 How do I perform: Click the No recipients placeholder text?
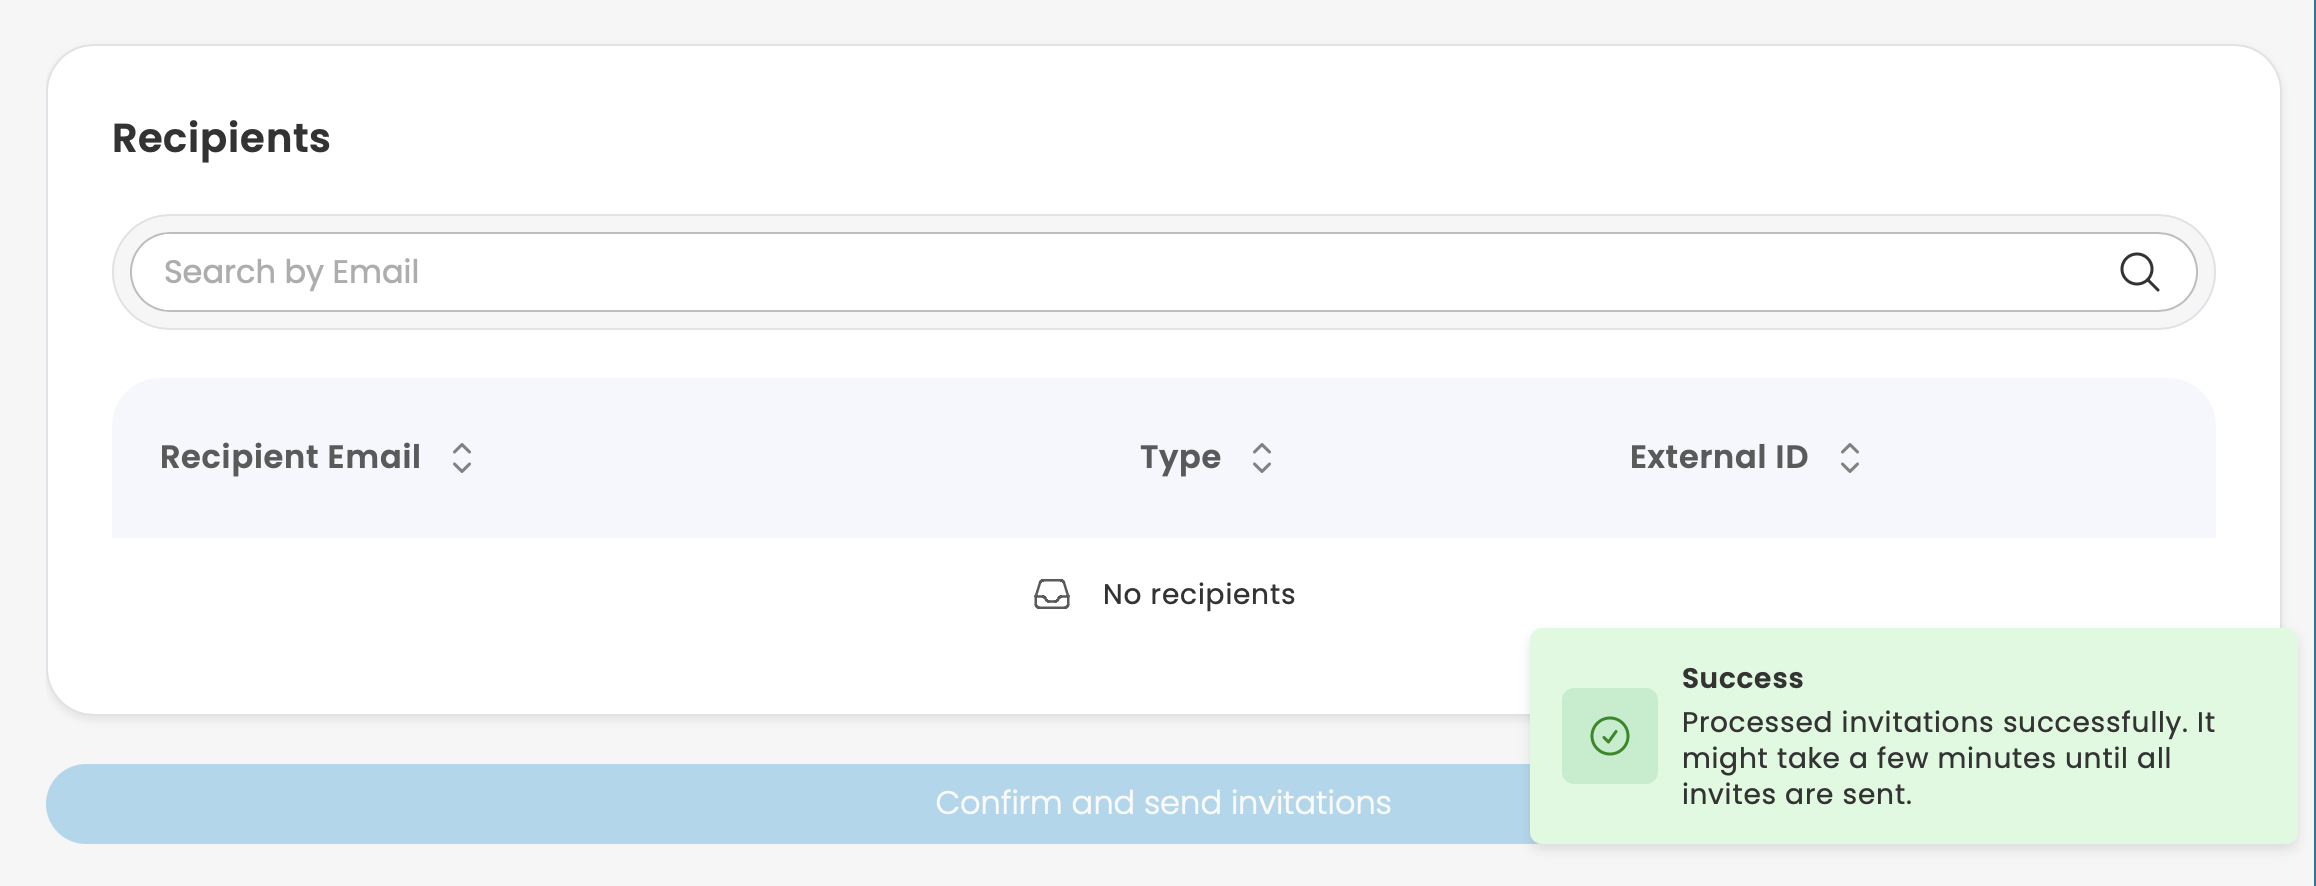tap(1198, 594)
